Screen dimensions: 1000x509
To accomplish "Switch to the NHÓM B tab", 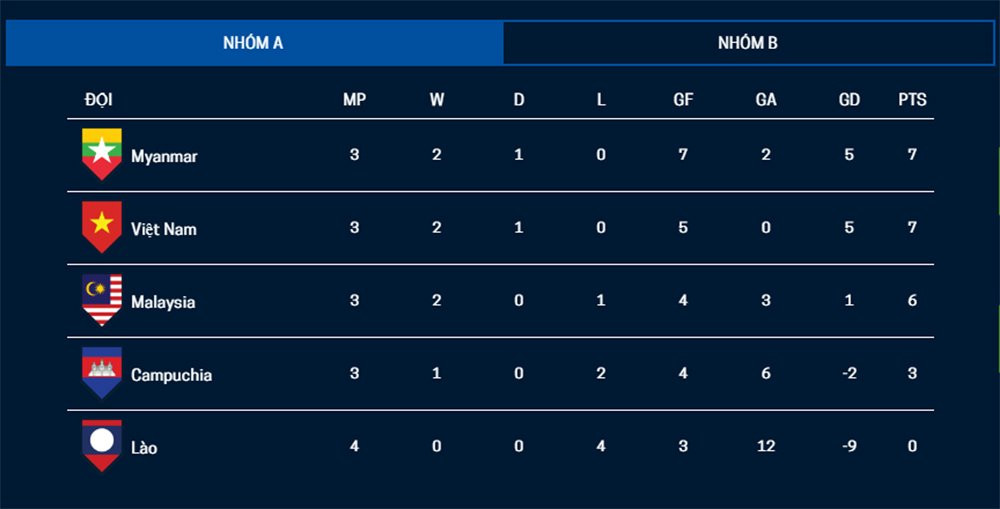I will [748, 43].
